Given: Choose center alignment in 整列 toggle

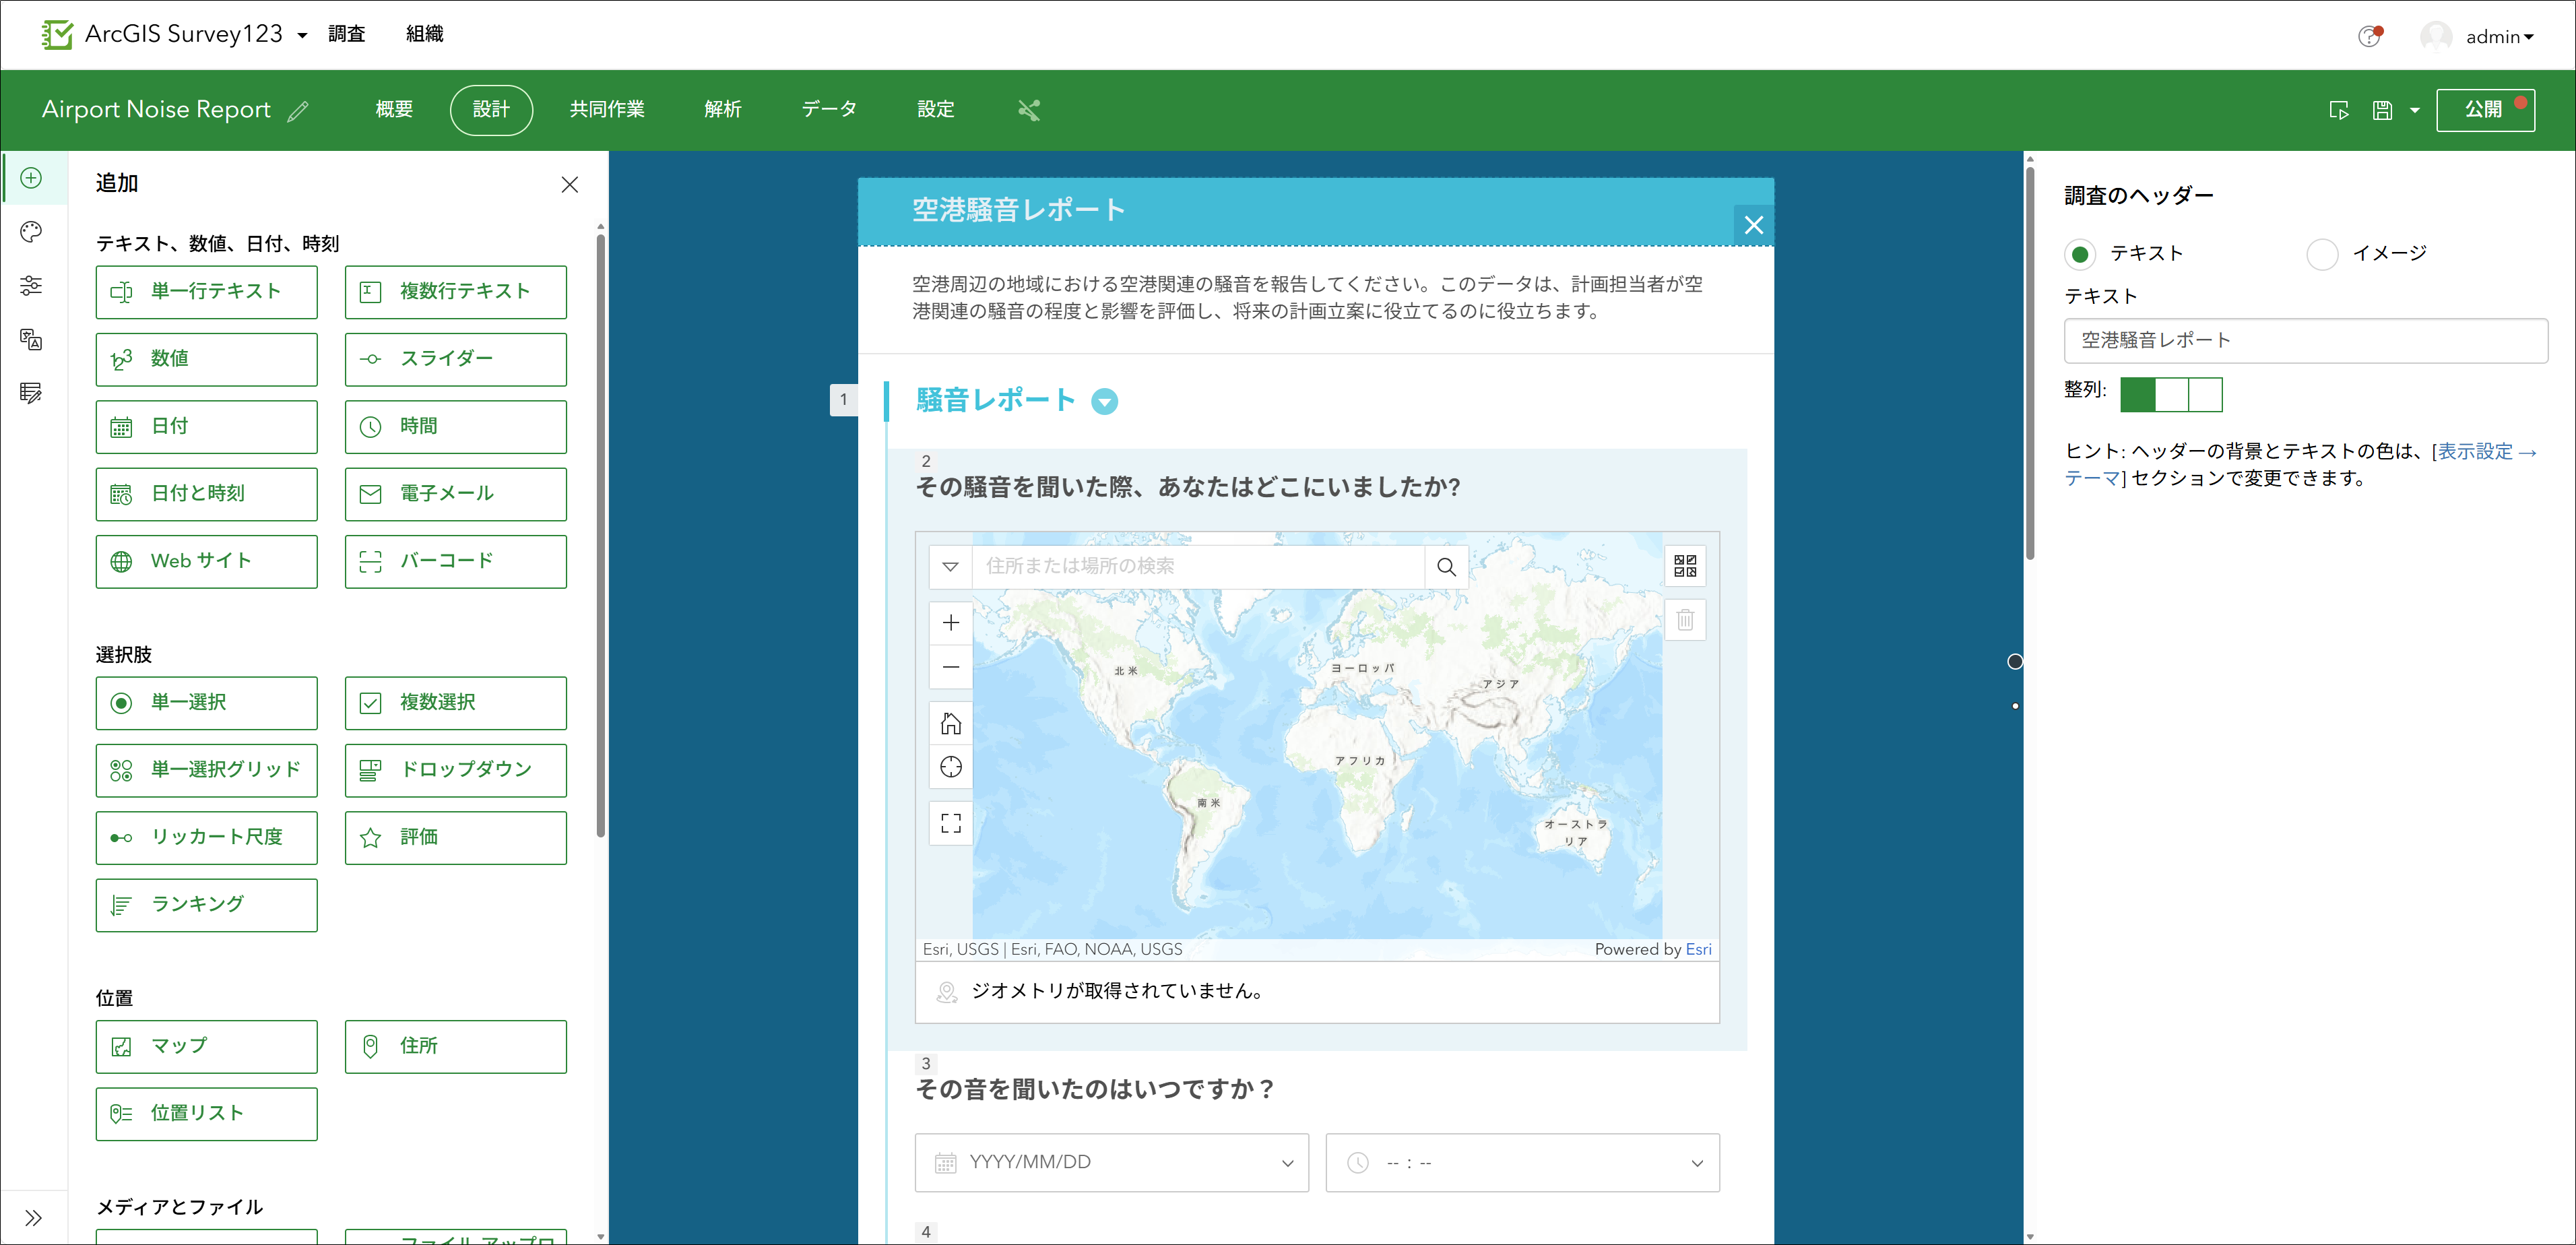Looking at the screenshot, I should coord(2171,394).
